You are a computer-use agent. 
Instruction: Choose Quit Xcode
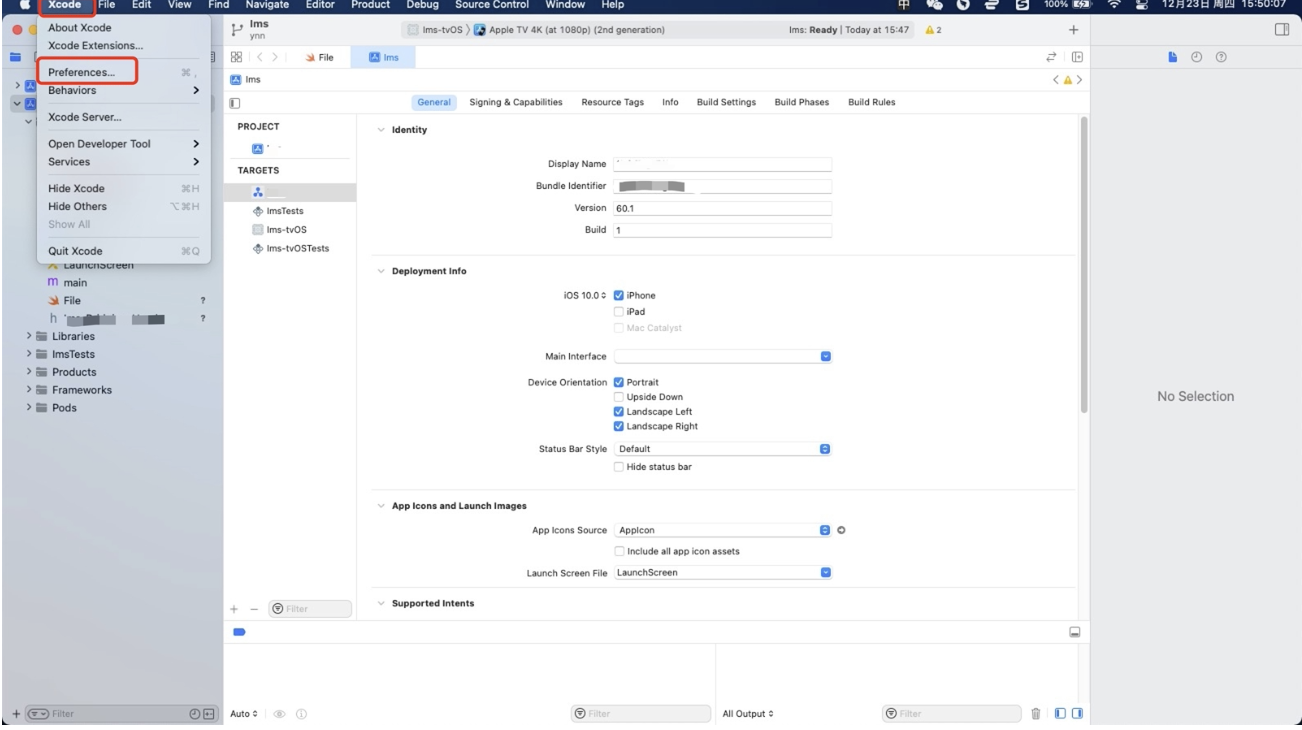click(123, 251)
